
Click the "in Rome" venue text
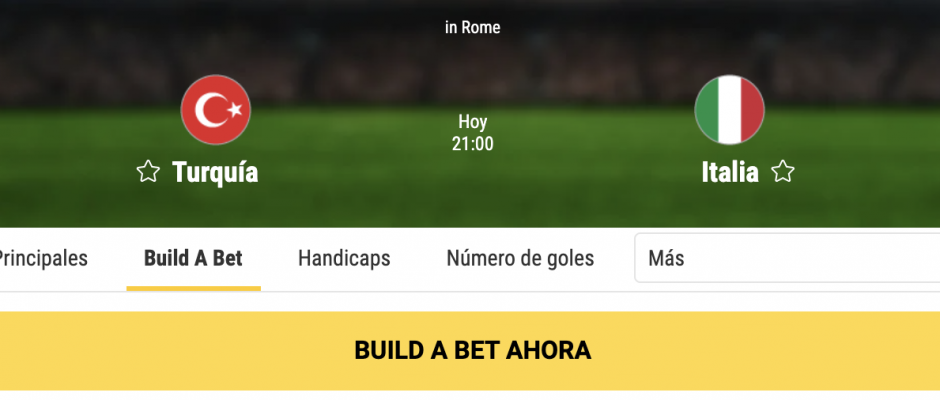(x=472, y=27)
